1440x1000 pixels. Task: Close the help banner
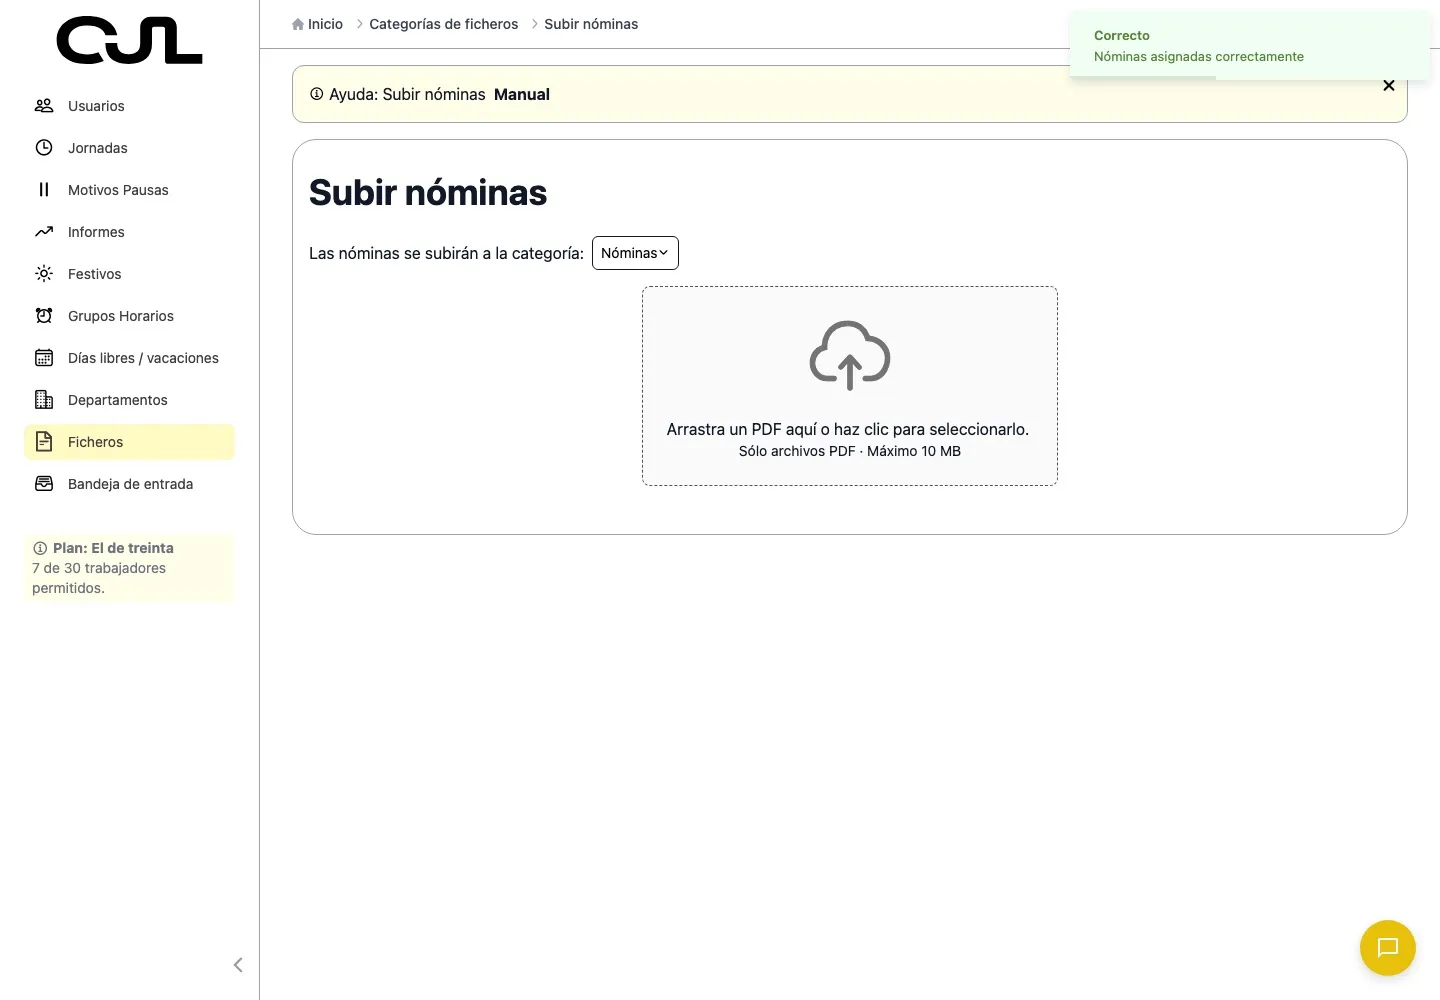[x=1389, y=86]
